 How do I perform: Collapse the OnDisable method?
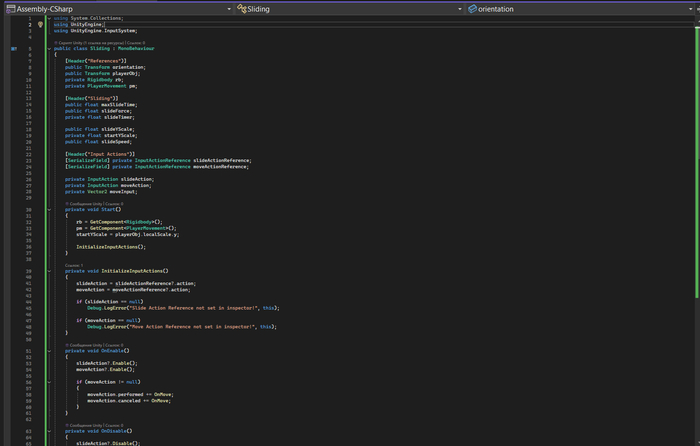(49, 432)
